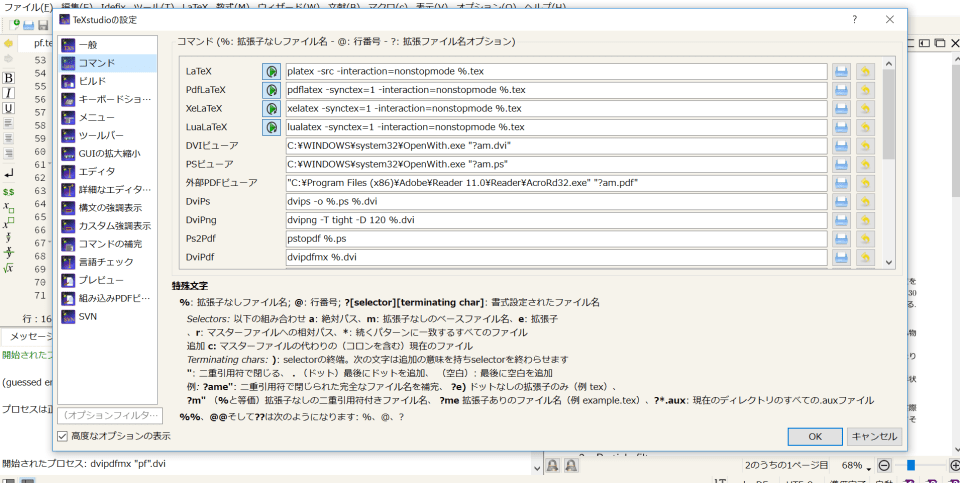The image size is (960, 483).
Task: Open the ツールバー settings page
Action: (108, 135)
